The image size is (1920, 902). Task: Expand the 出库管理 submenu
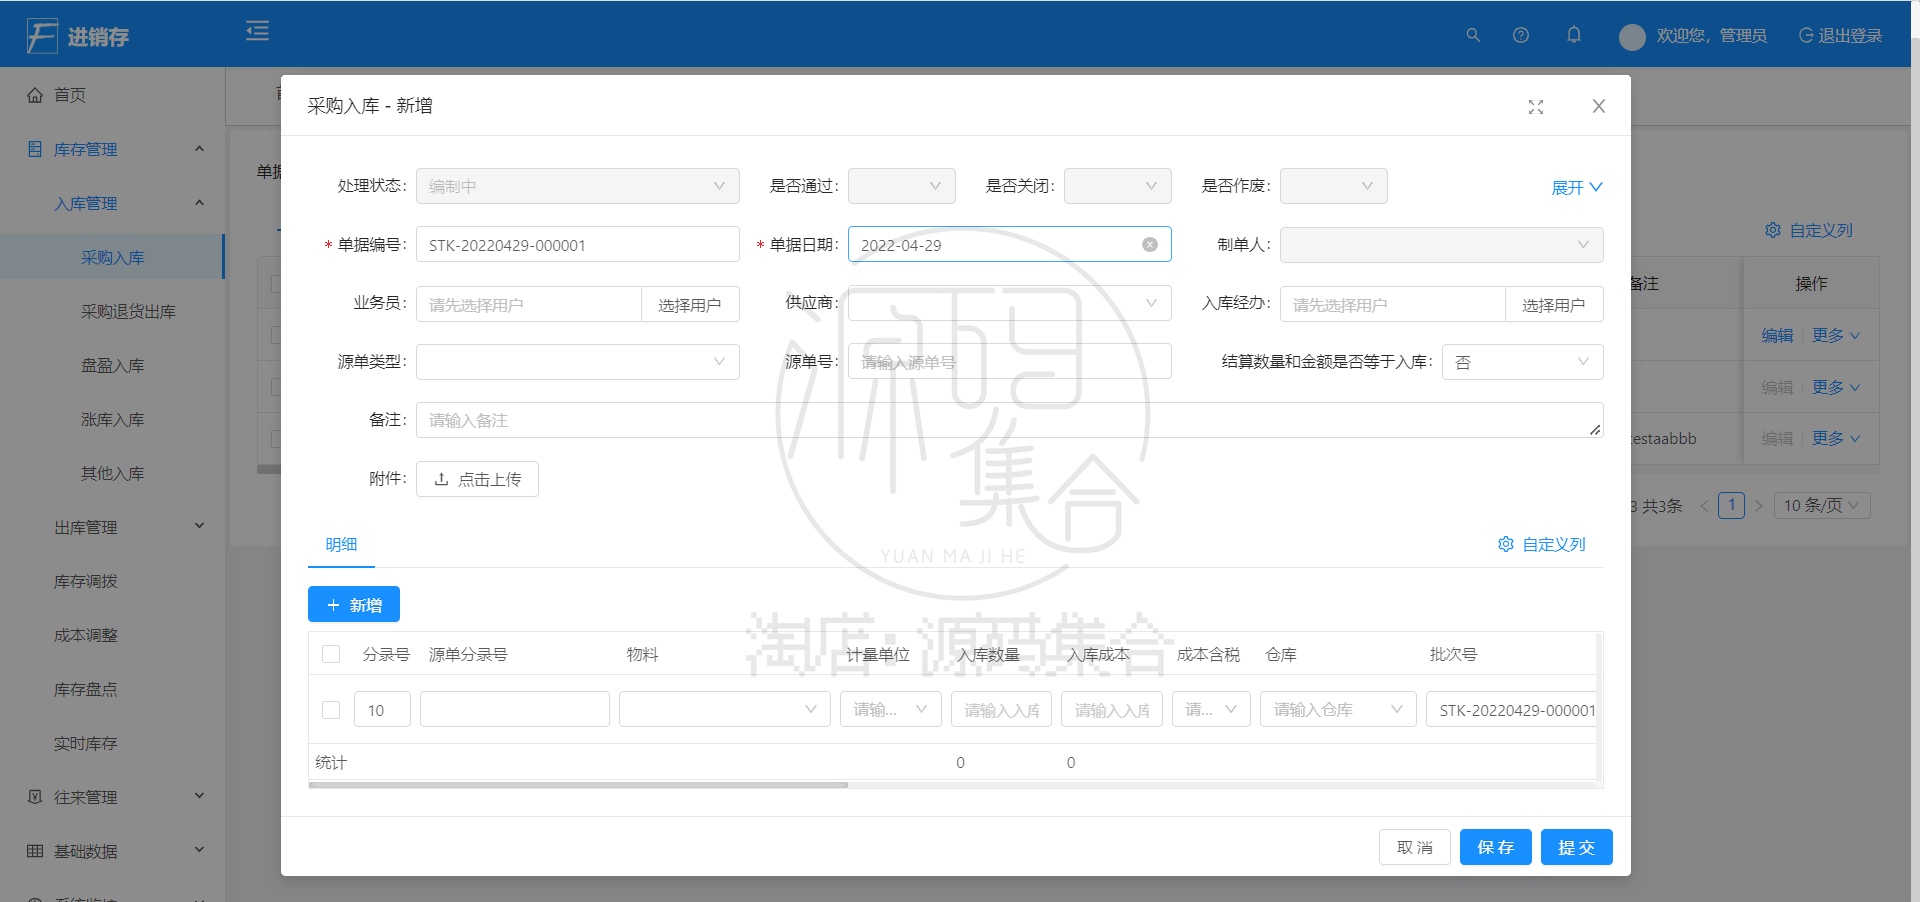pos(112,527)
